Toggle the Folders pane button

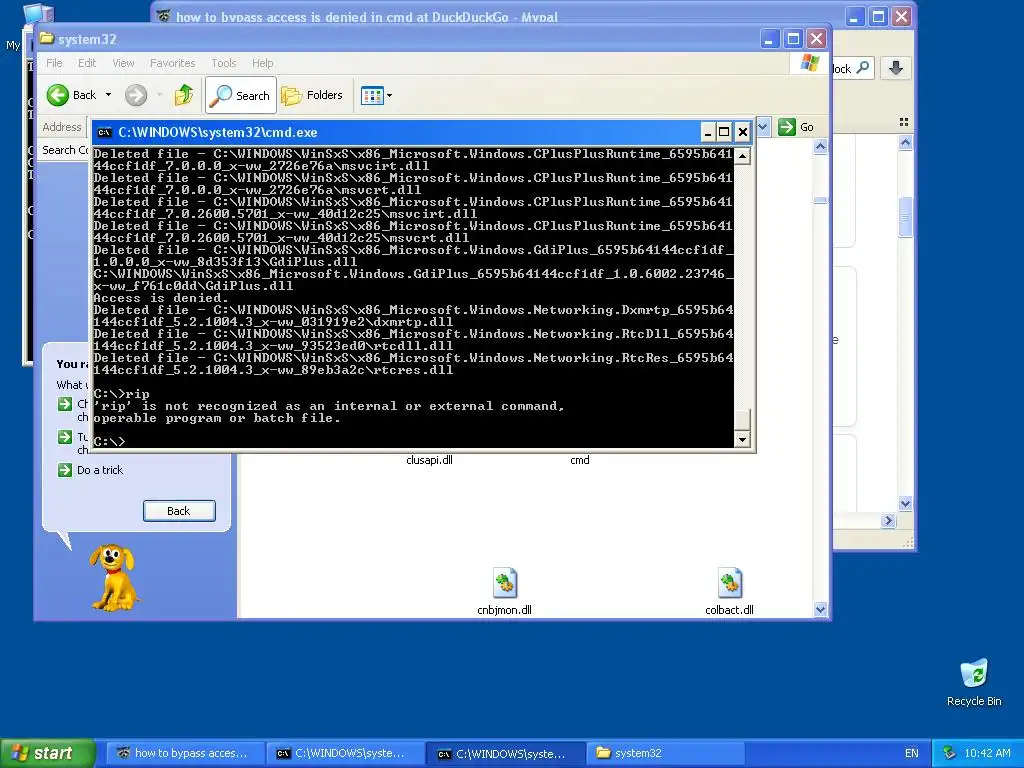(312, 95)
